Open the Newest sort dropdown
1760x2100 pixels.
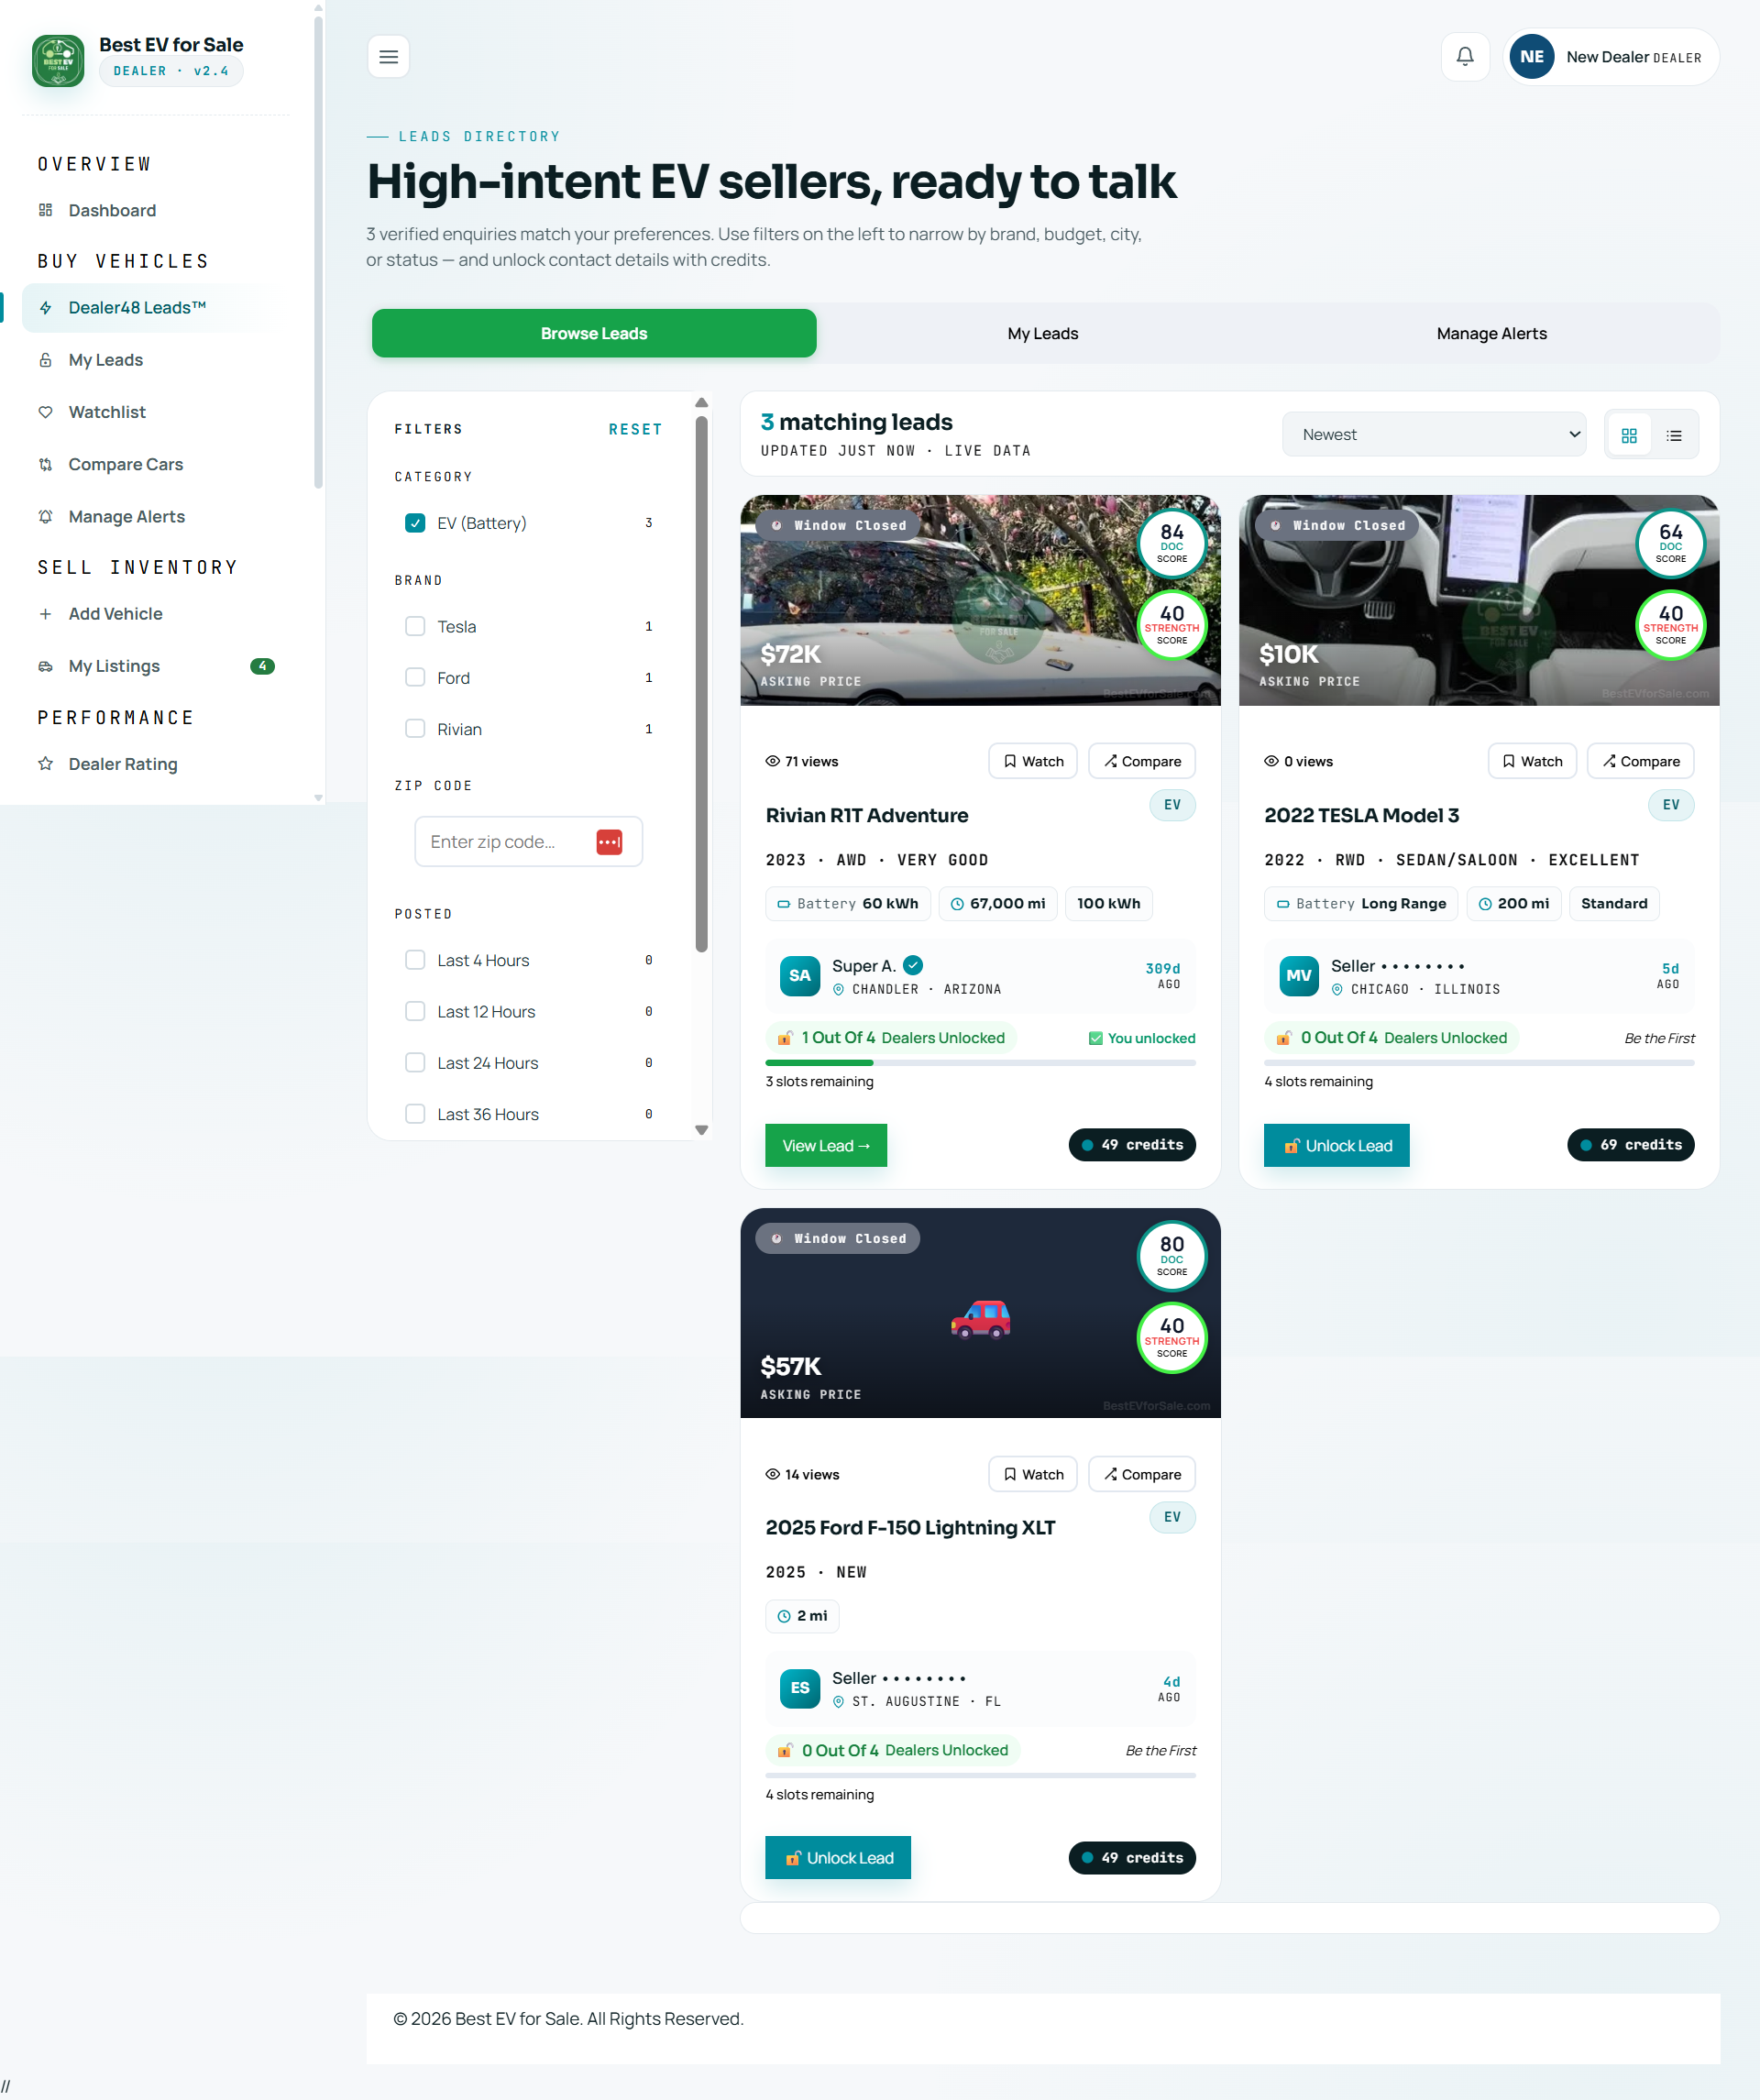coord(1433,434)
